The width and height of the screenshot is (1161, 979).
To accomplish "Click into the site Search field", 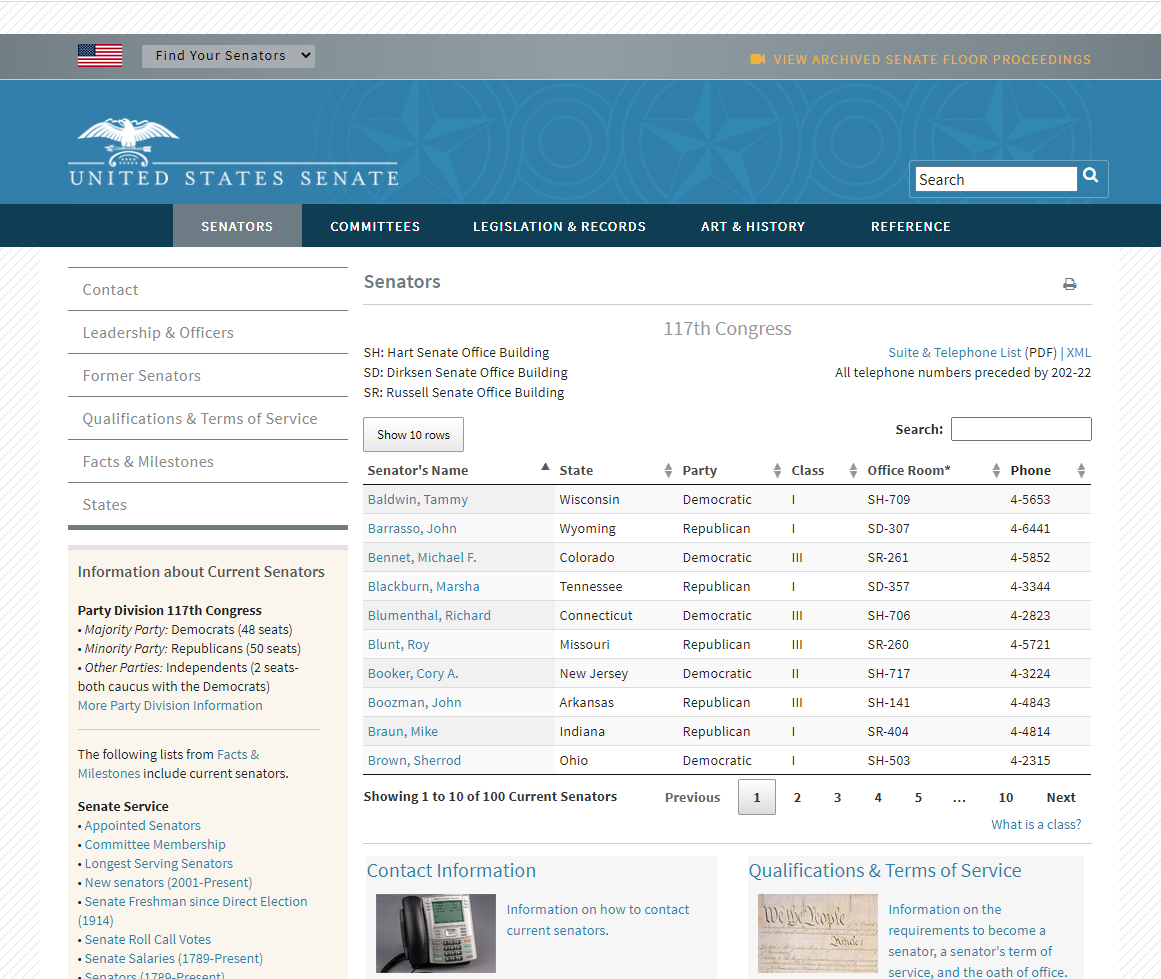I will click(x=996, y=179).
